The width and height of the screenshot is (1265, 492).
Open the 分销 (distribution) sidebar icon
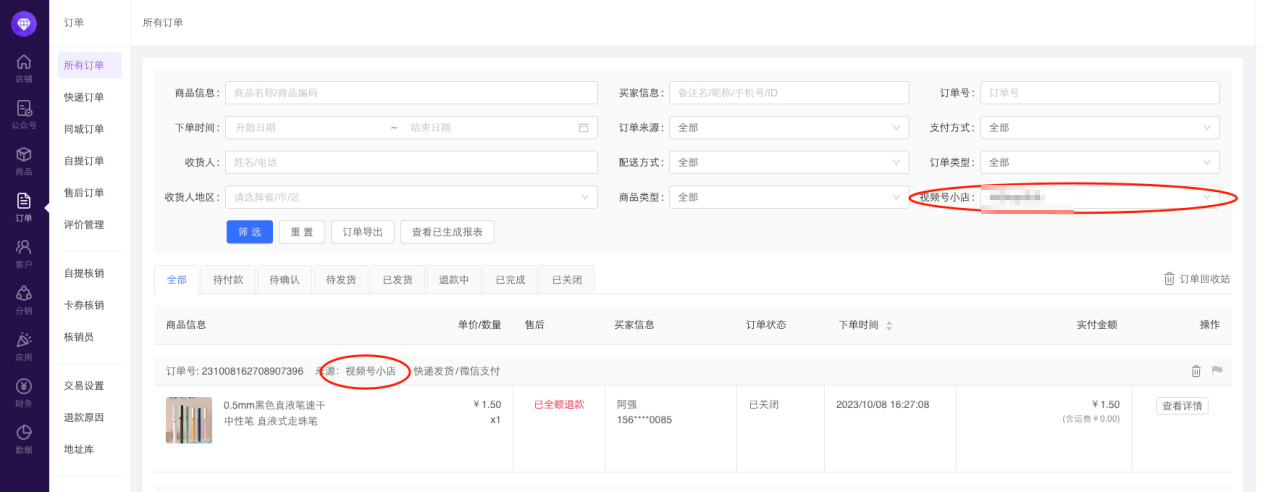(x=24, y=299)
